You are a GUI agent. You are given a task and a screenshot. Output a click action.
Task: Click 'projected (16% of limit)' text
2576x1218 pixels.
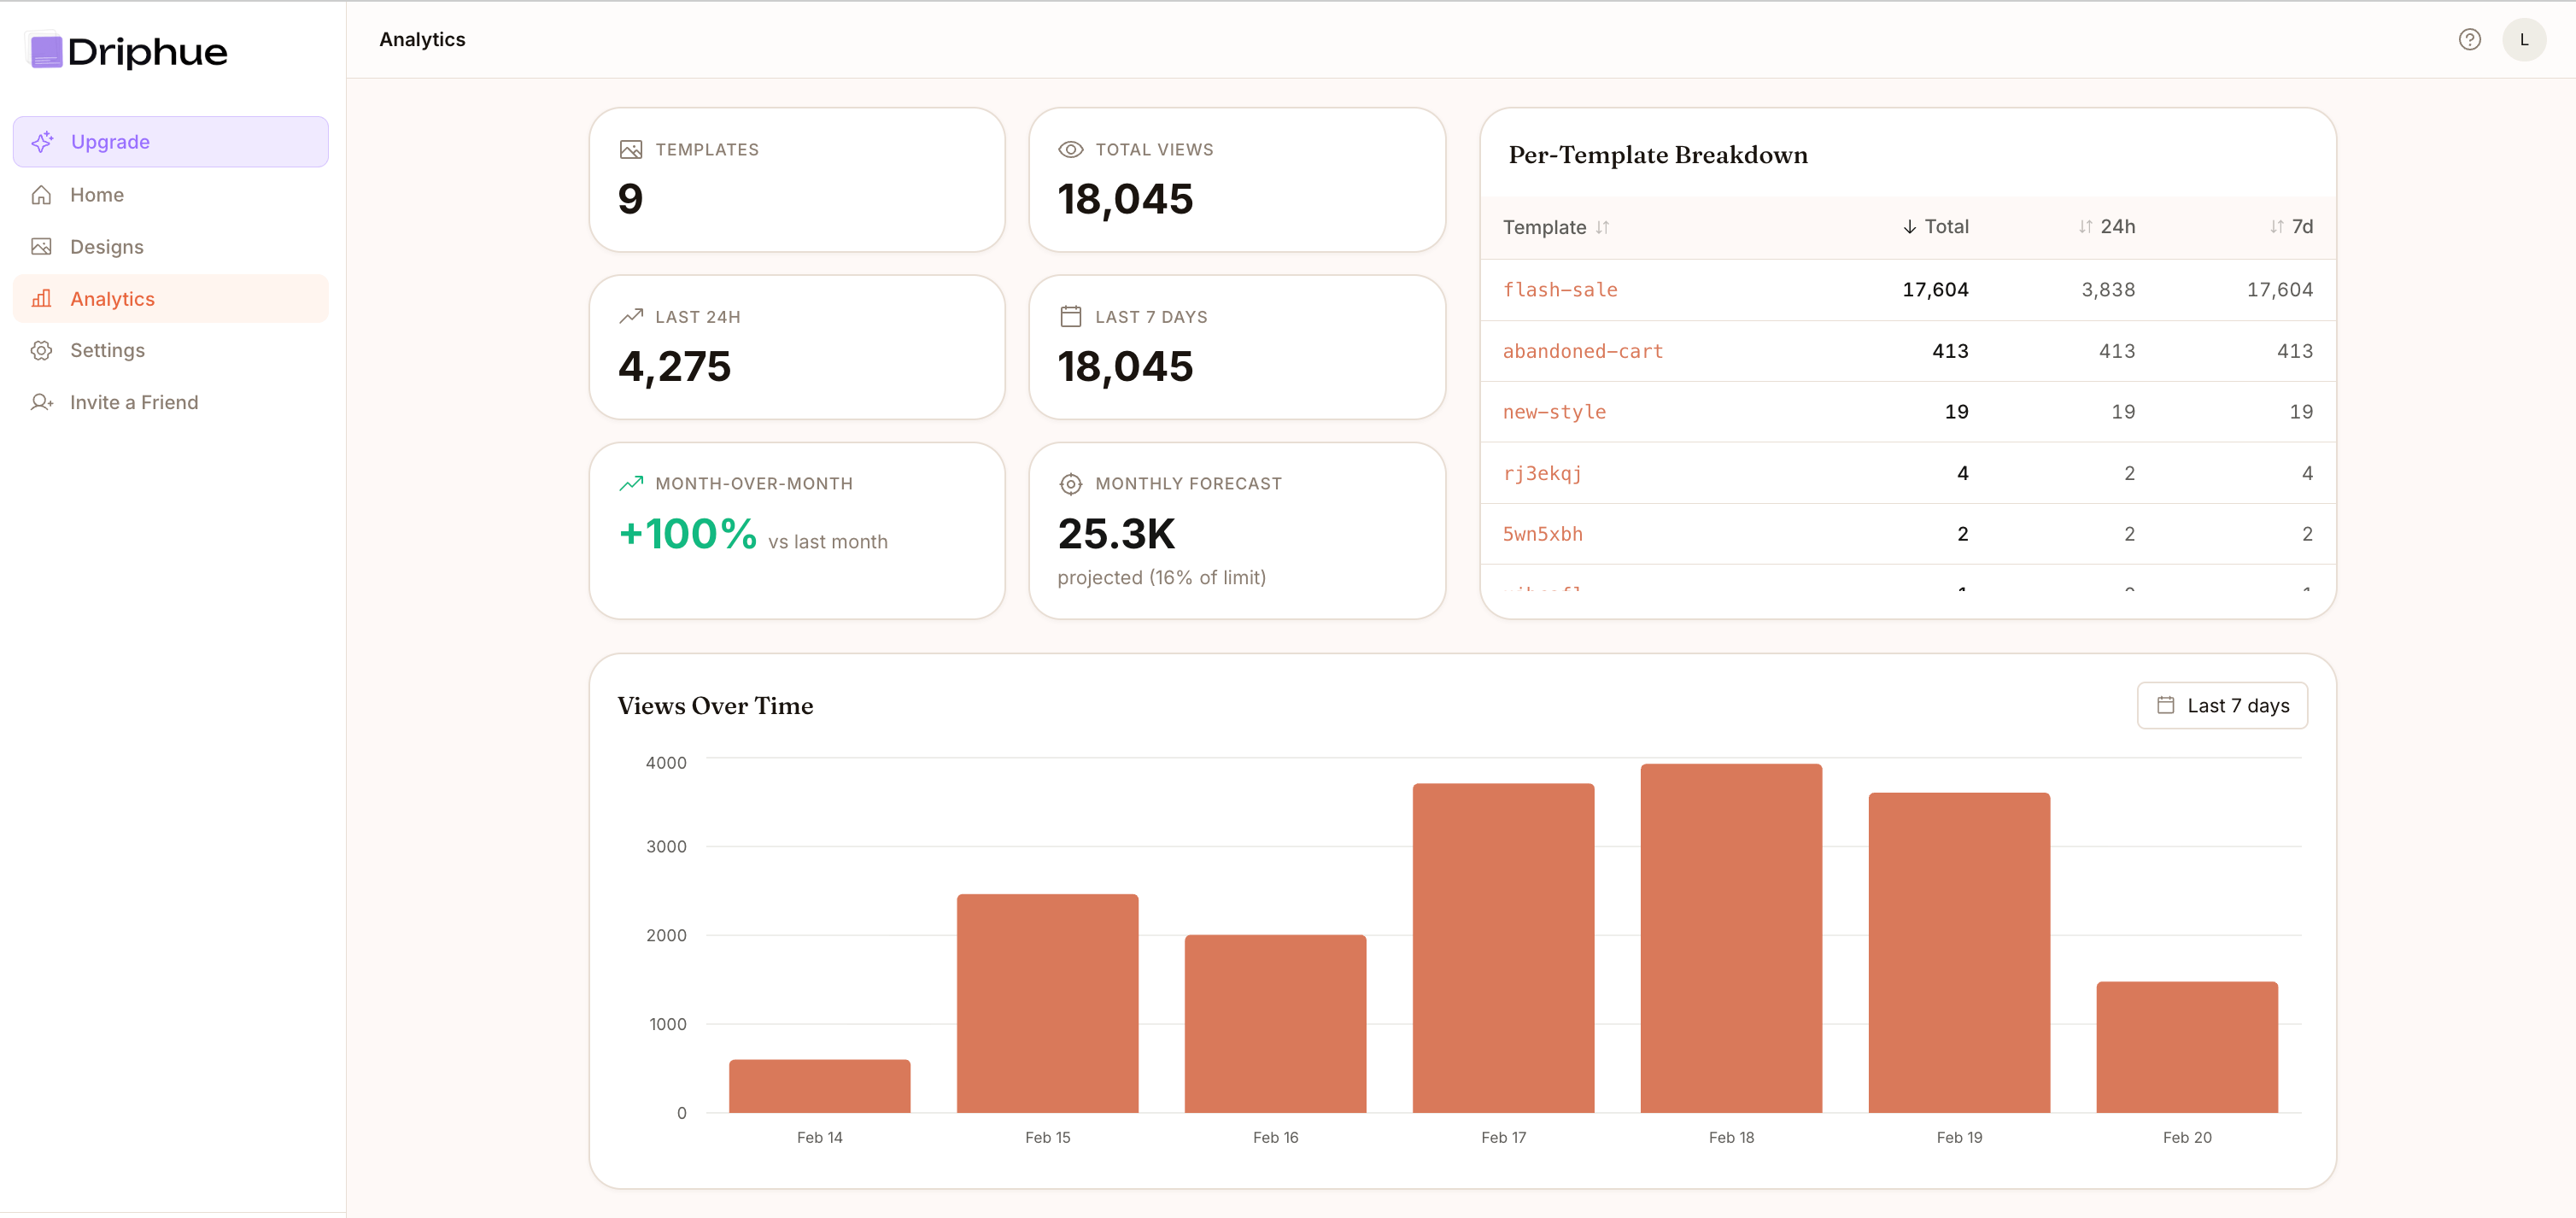coord(1162,578)
